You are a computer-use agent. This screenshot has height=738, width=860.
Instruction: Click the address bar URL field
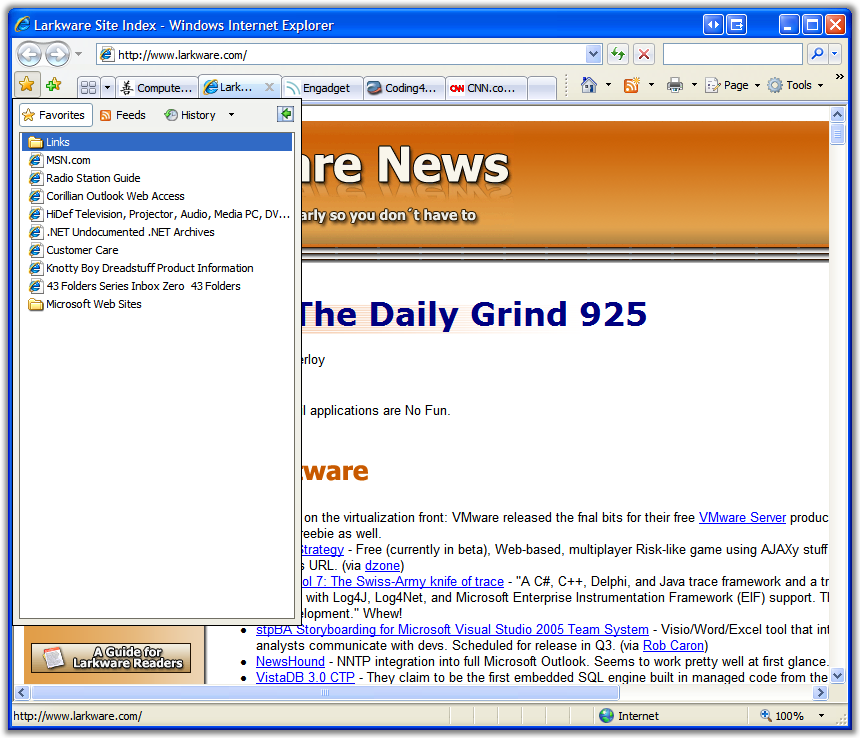(341, 55)
